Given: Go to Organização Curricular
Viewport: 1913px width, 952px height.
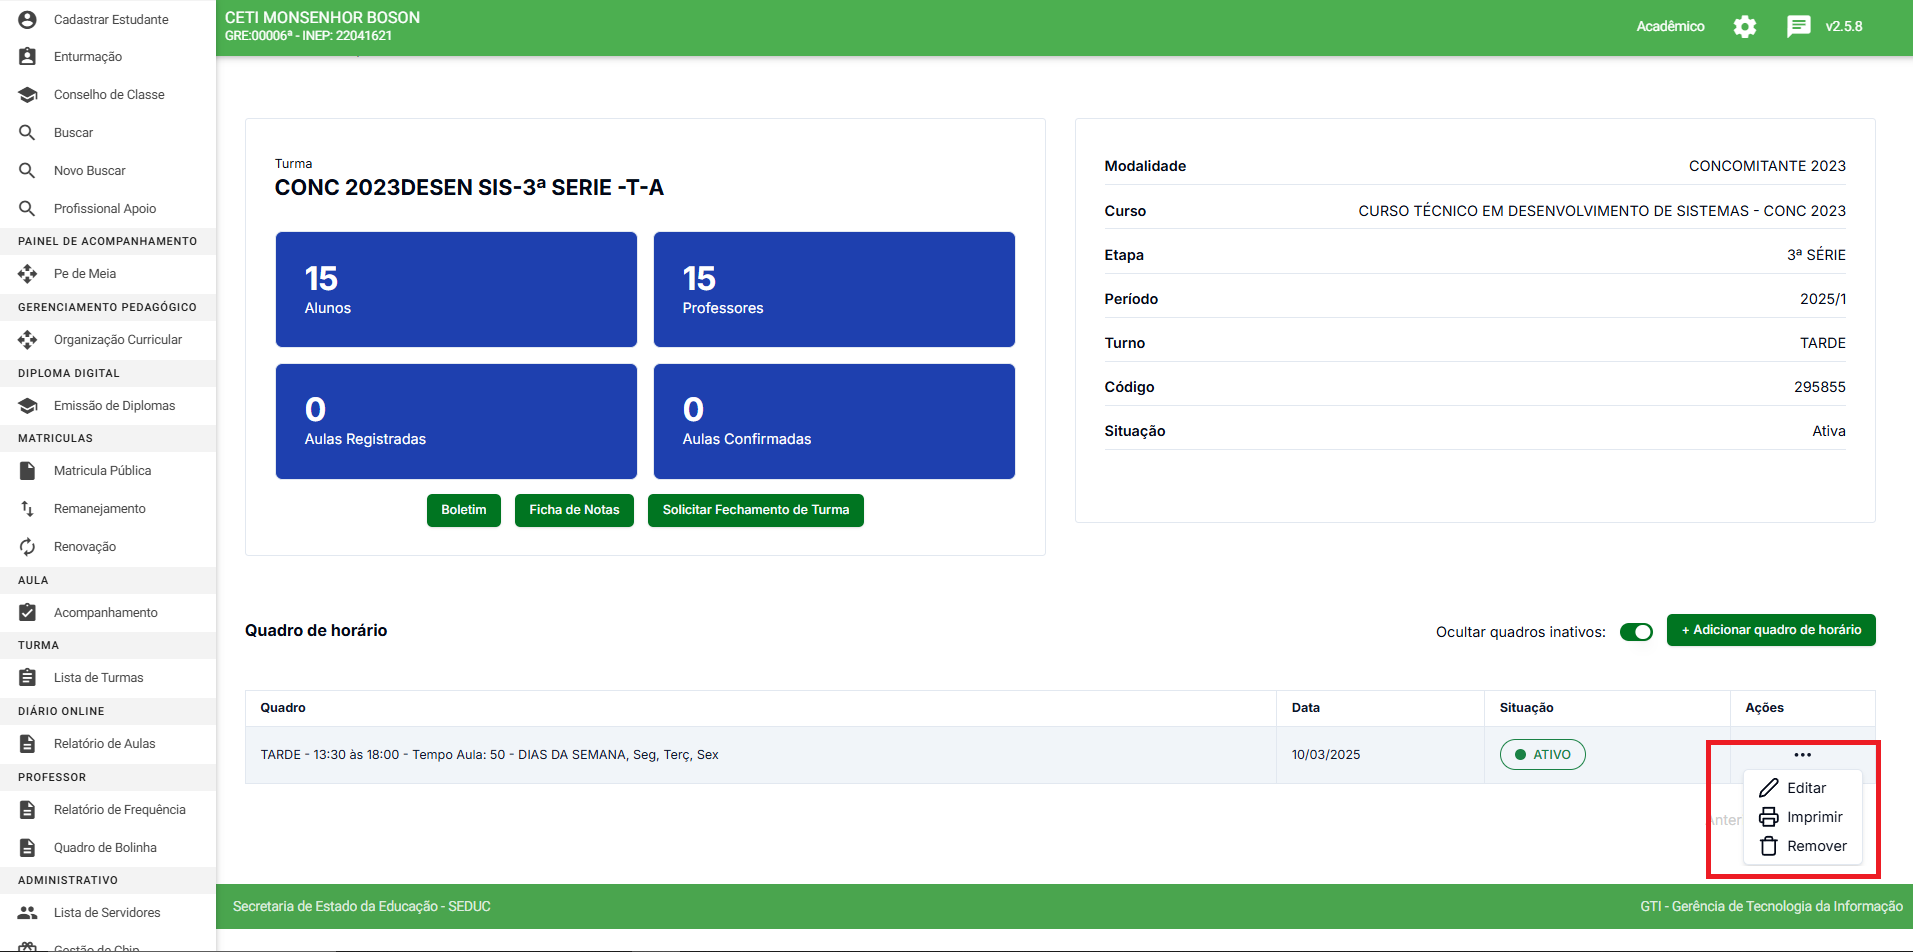Looking at the screenshot, I should [x=117, y=340].
